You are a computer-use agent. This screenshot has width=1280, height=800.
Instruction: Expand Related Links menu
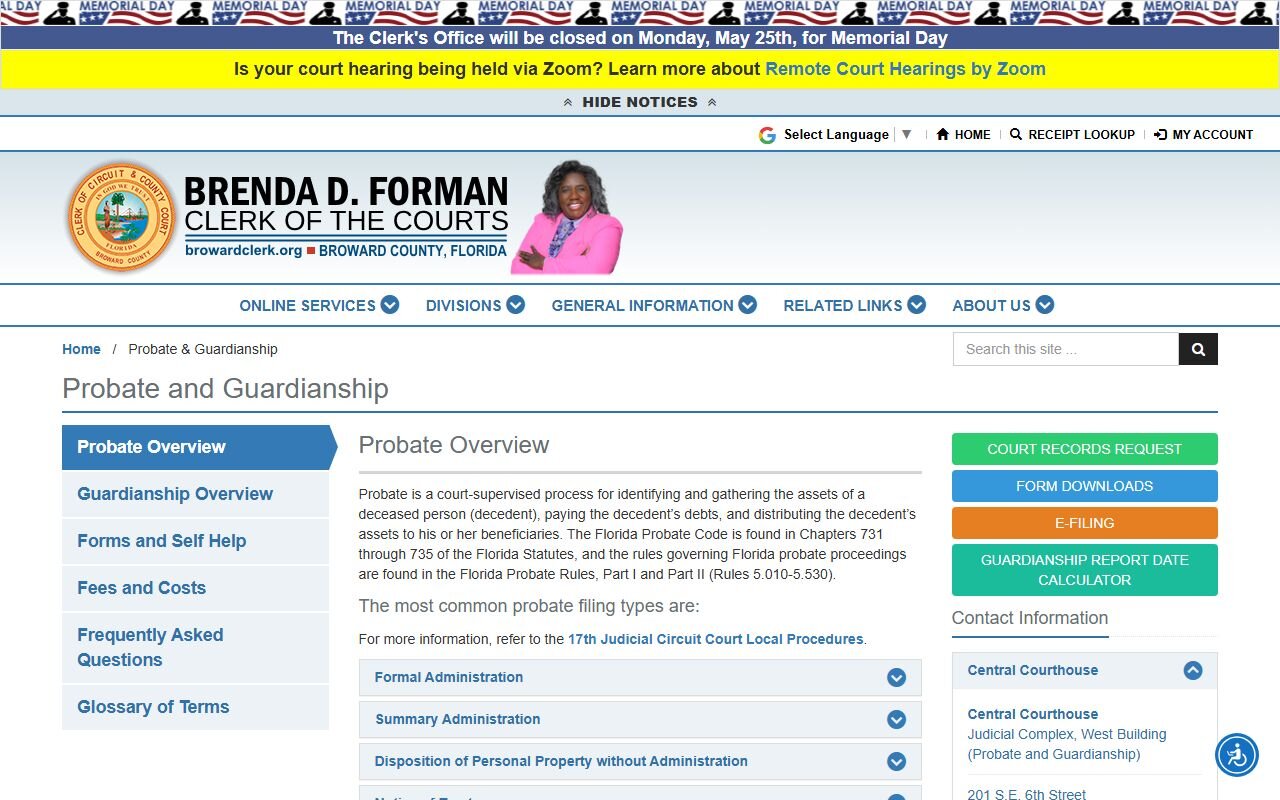pyautogui.click(x=854, y=305)
